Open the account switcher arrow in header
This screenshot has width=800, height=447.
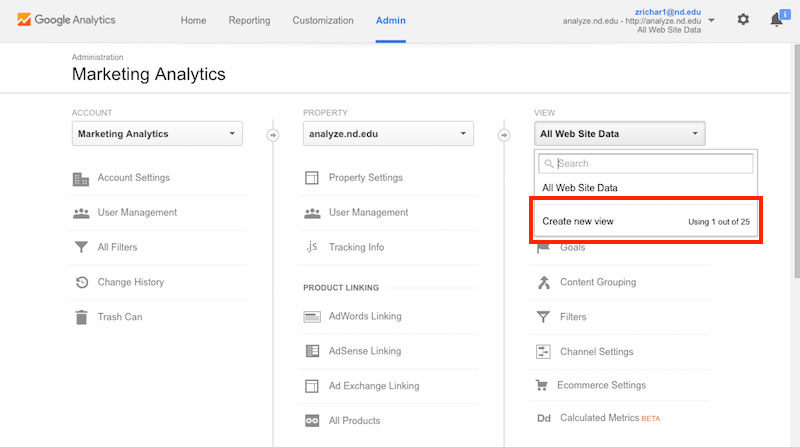tap(711, 20)
